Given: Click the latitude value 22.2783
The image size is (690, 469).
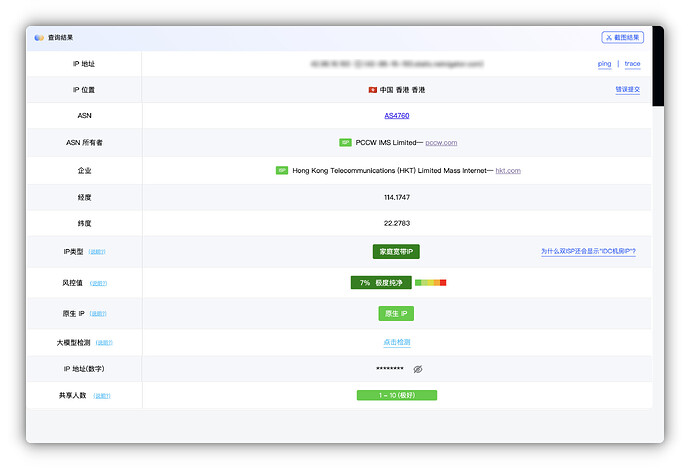Looking at the screenshot, I should tap(396, 224).
